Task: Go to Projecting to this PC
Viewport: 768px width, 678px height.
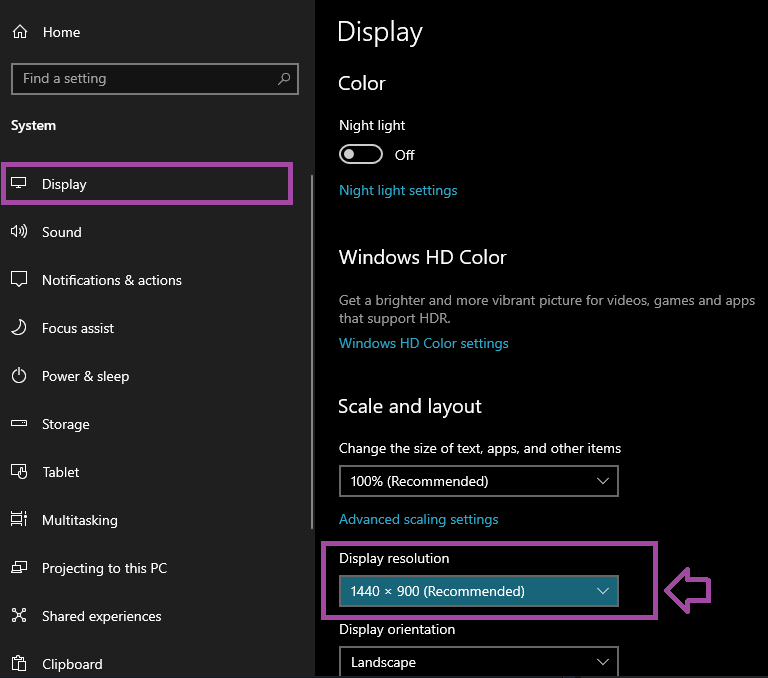Action: 104,568
